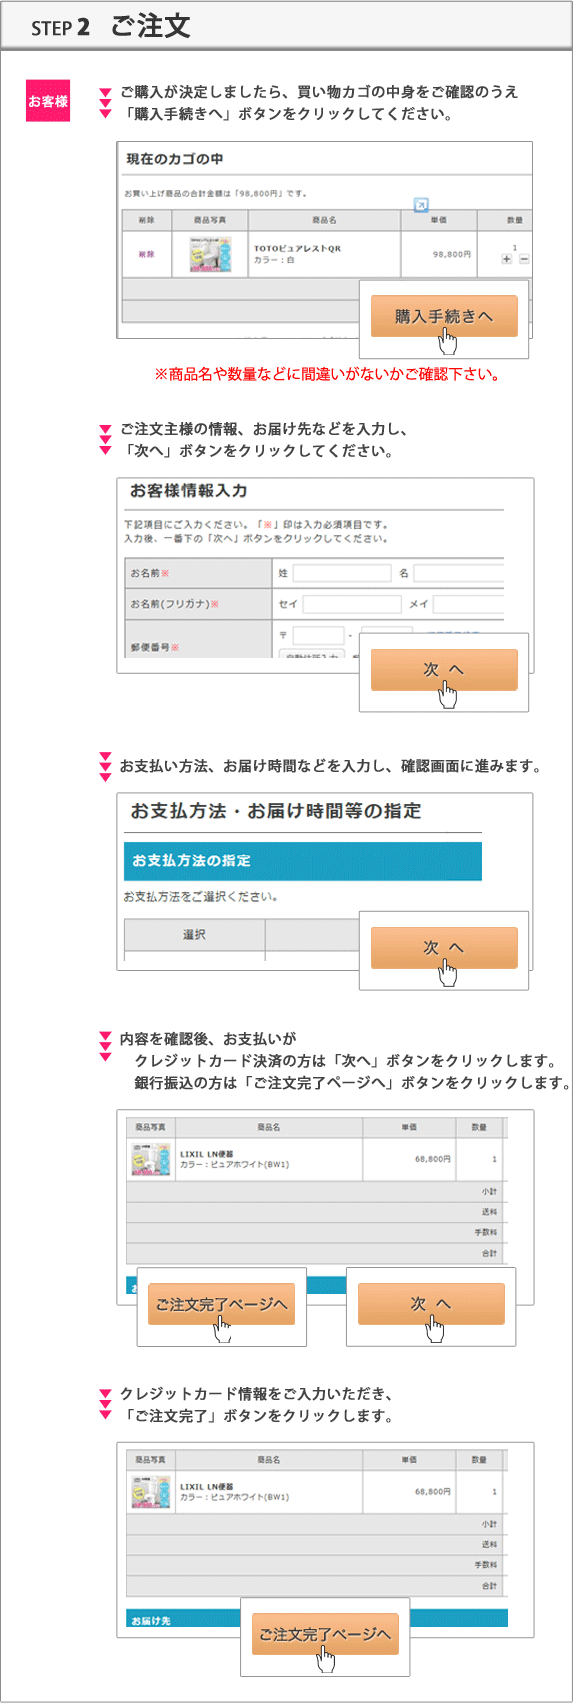Image resolution: width=575 pixels, height=1705 pixels.
Task: Click the 購入手続きへ button
Action: click(444, 316)
